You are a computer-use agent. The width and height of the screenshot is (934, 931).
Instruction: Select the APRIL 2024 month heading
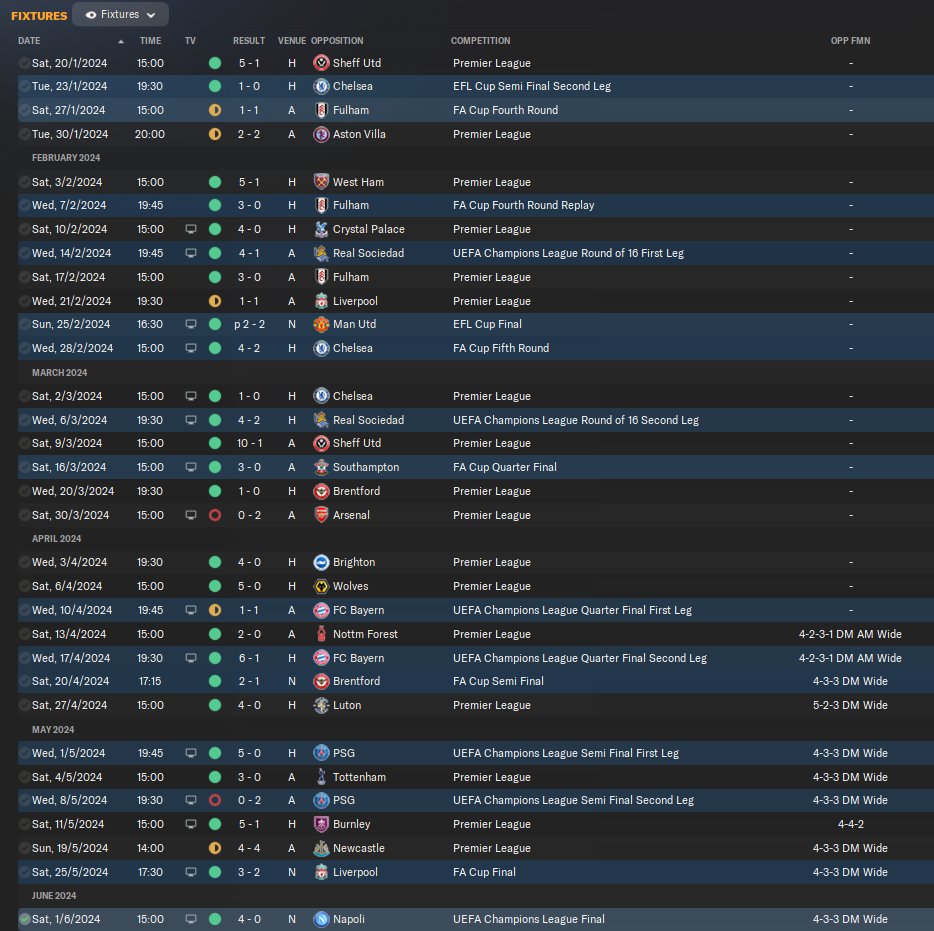tap(57, 538)
